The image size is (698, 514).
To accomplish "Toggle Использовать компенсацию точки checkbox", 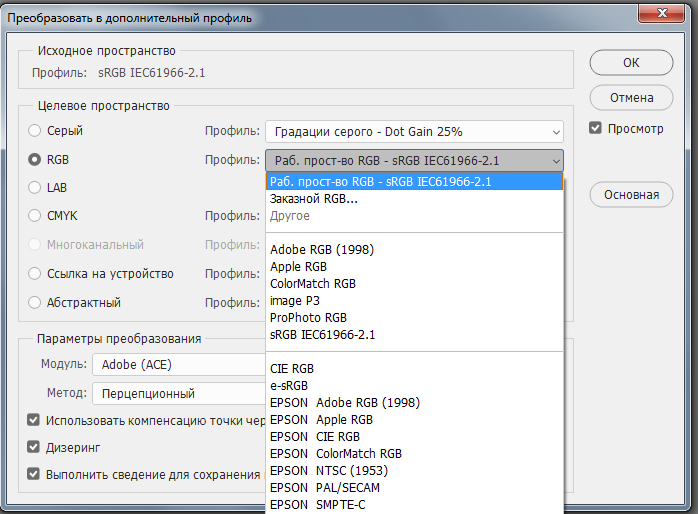I will tap(33, 420).
